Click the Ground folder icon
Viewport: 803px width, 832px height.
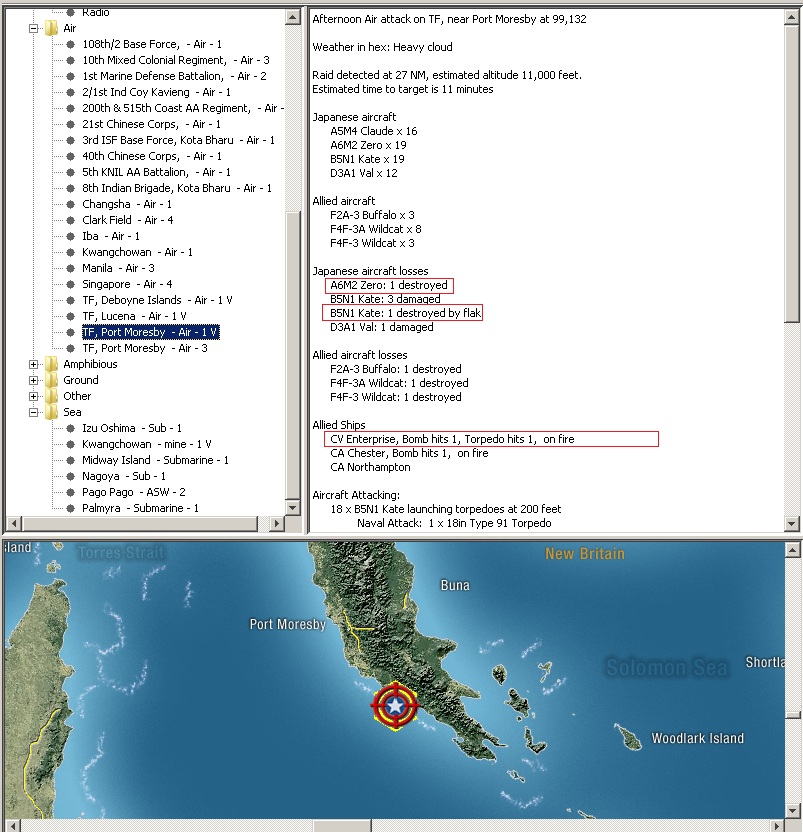pos(51,380)
